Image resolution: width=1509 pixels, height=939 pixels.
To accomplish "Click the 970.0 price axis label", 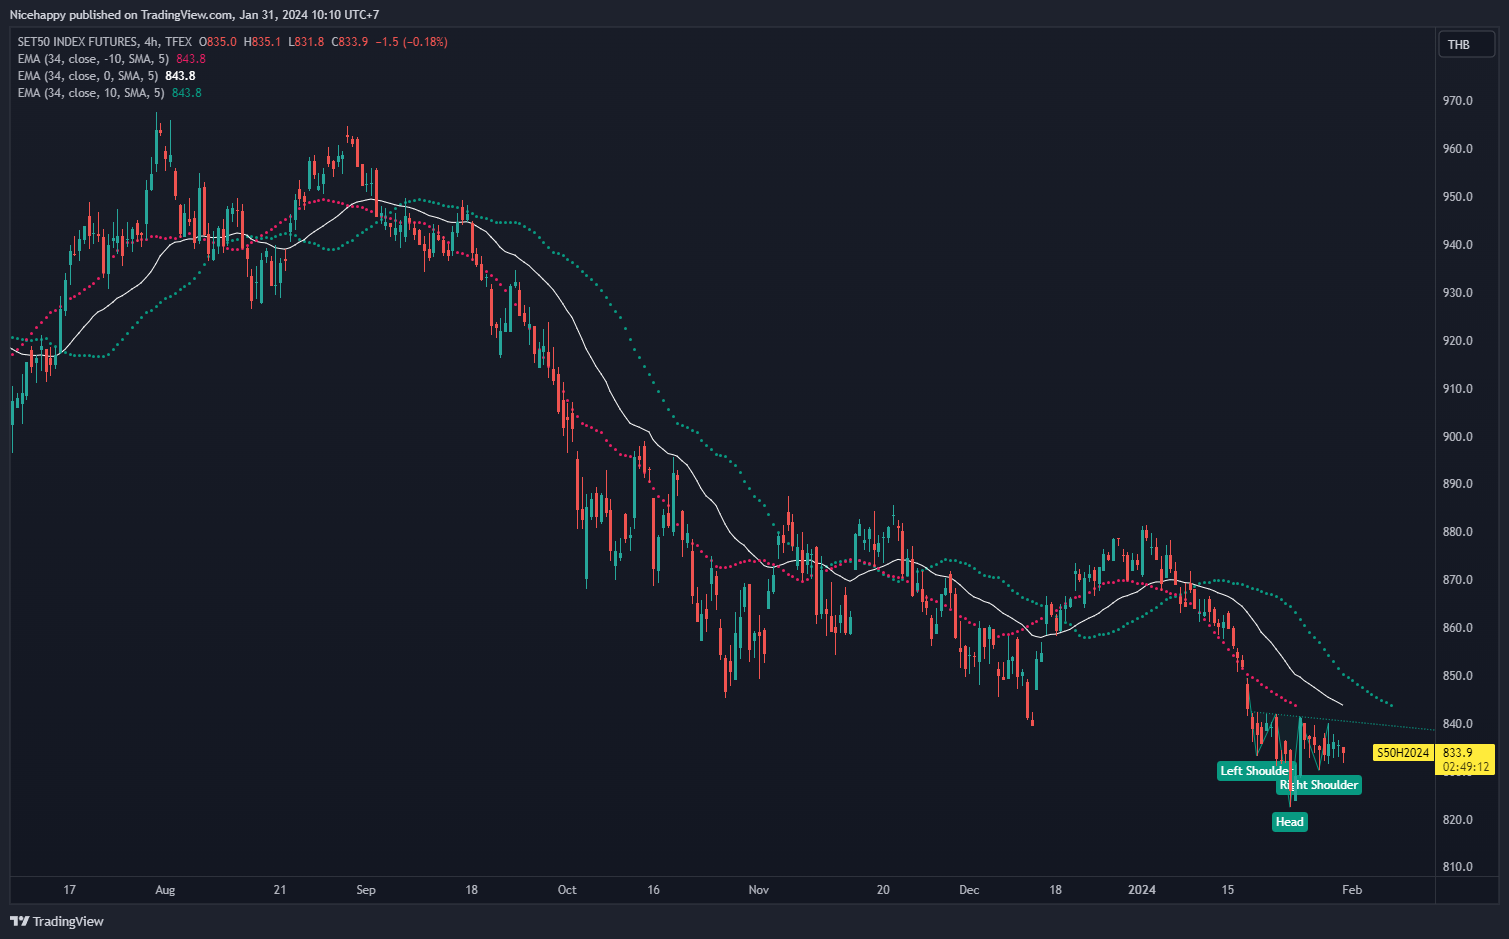I will click(x=1457, y=101).
